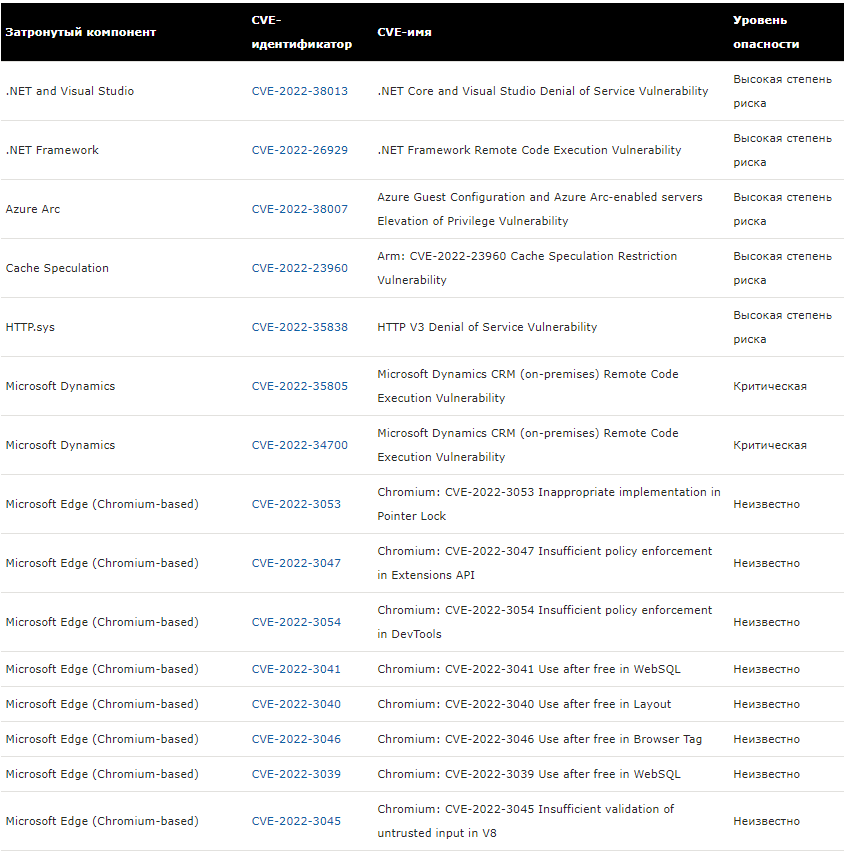This screenshot has height=852, width=846.
Task: Click 'Use after free in Layout' name
Action: click(524, 704)
